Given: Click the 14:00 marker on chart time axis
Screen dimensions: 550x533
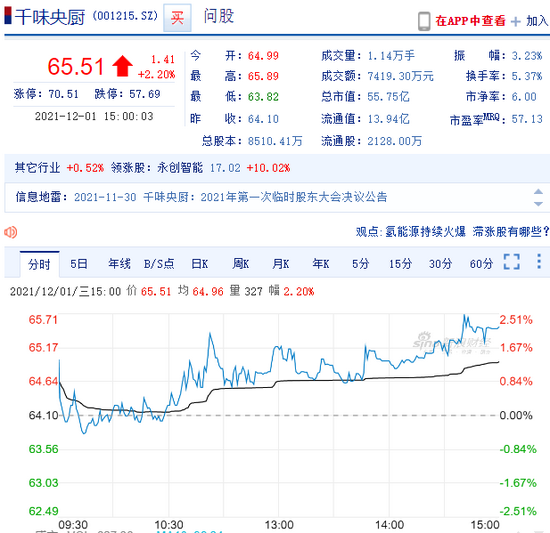Looking at the screenshot, I should click(x=389, y=525).
